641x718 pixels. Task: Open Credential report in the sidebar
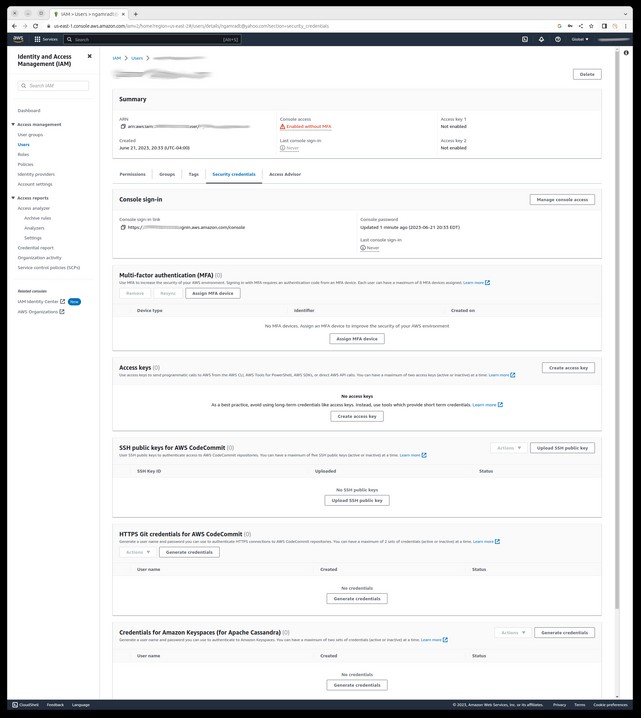36,248
